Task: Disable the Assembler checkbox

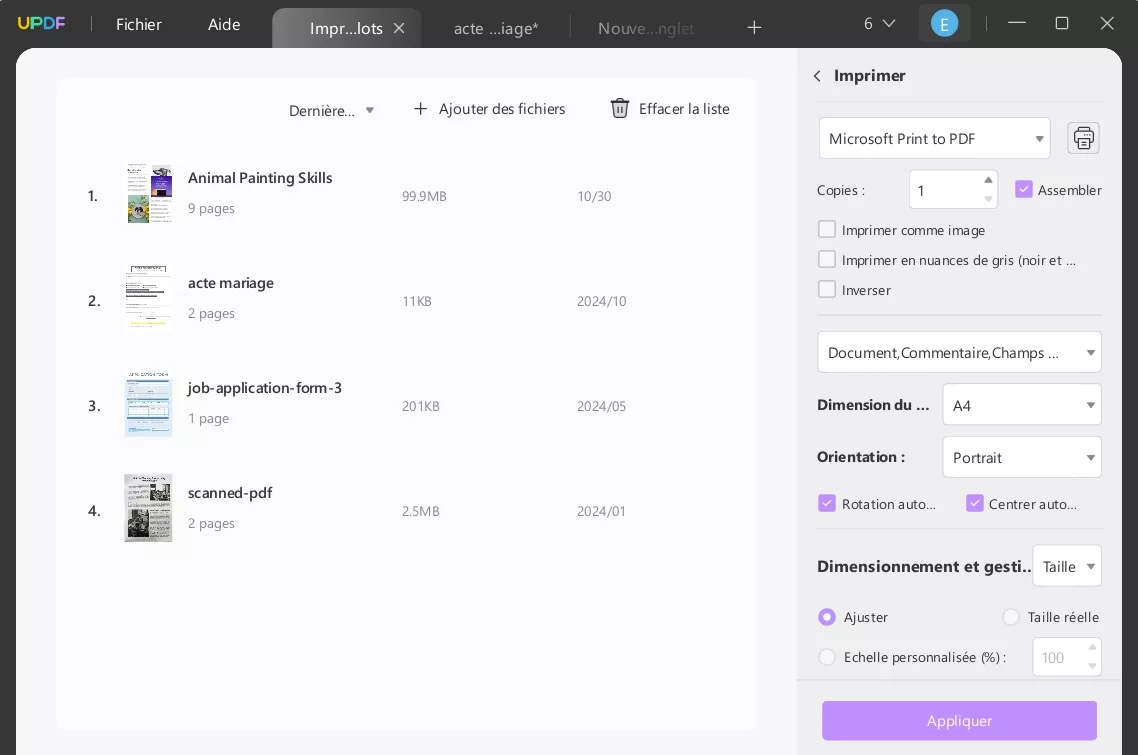Action: click(x=1024, y=189)
